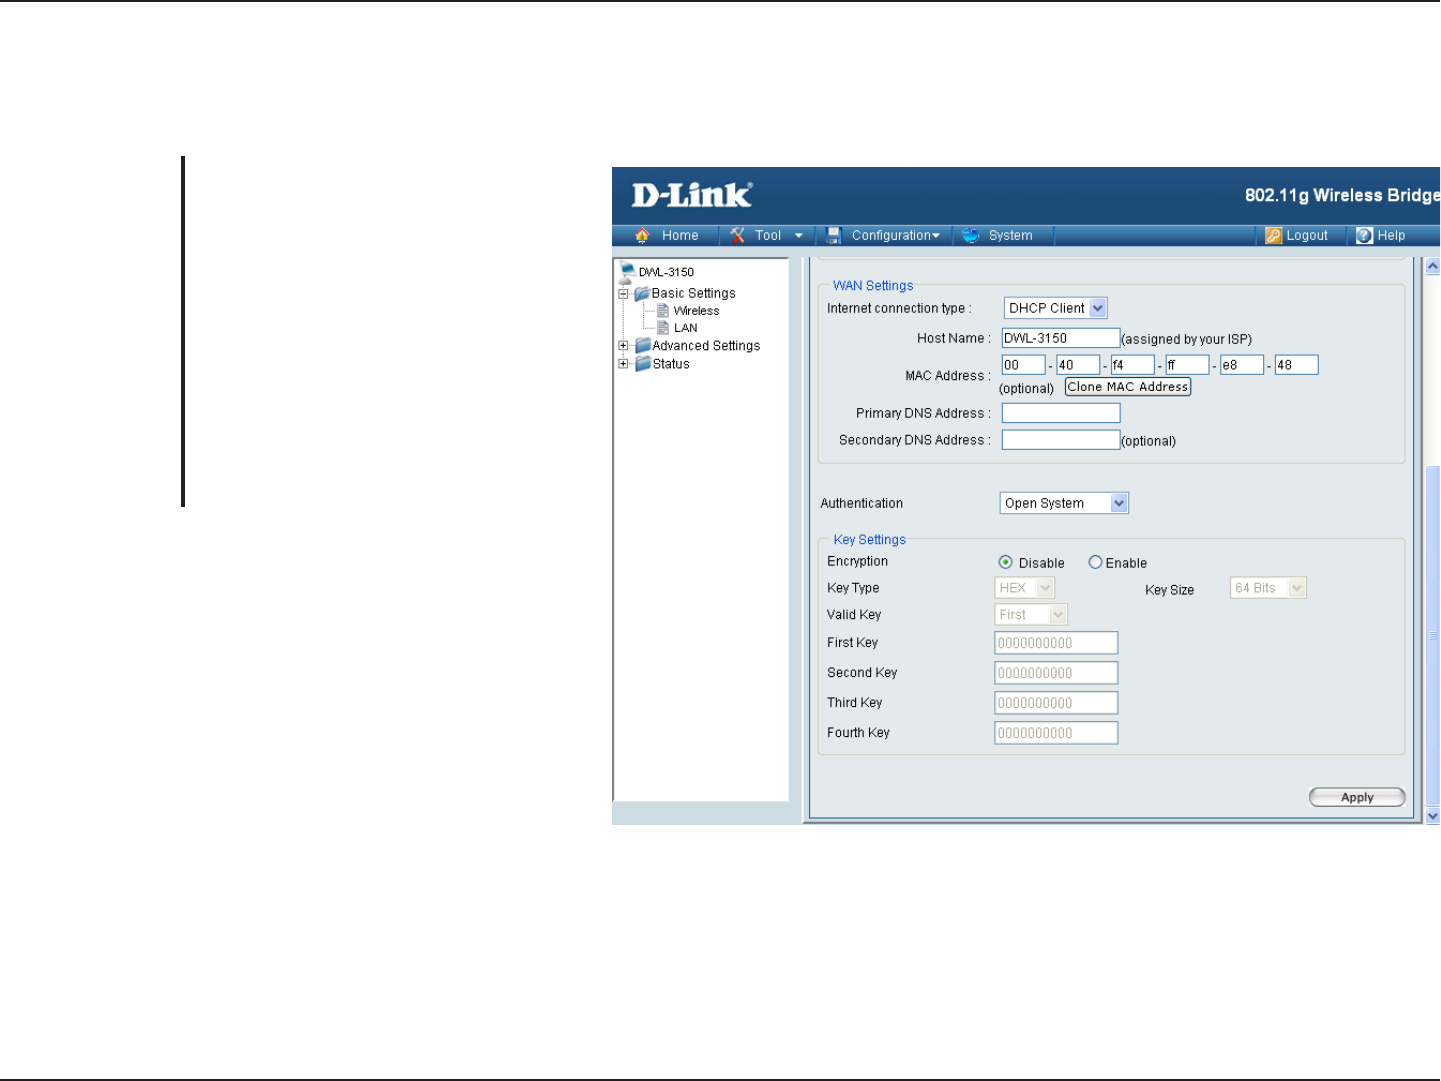Expand the Status tree node

click(624, 364)
